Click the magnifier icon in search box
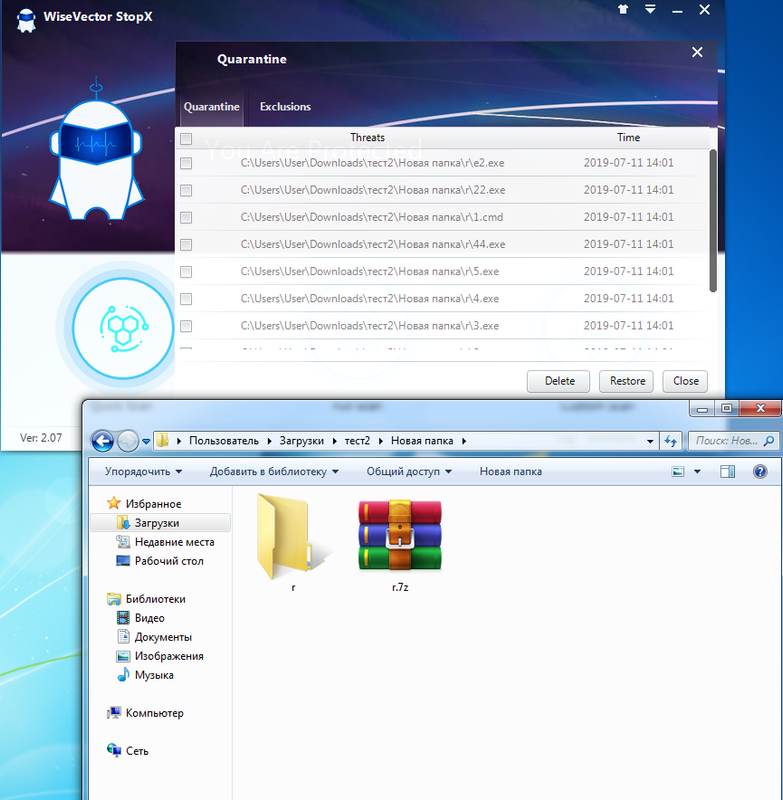This screenshot has height=800, width=783. [x=768, y=441]
